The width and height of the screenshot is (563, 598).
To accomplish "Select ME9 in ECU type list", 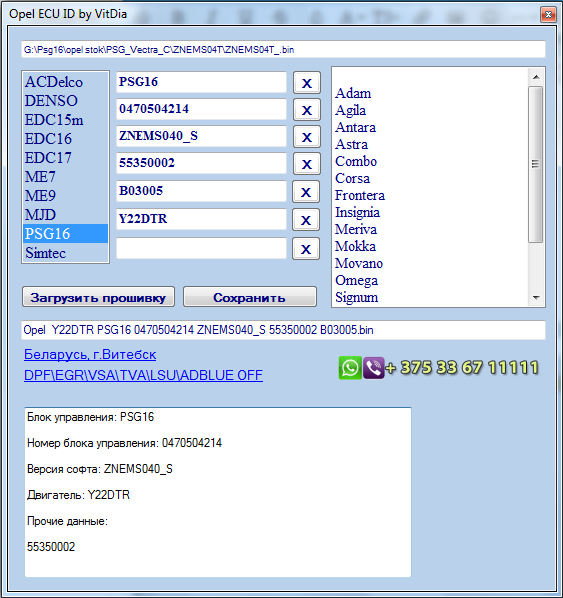I will click(65, 196).
